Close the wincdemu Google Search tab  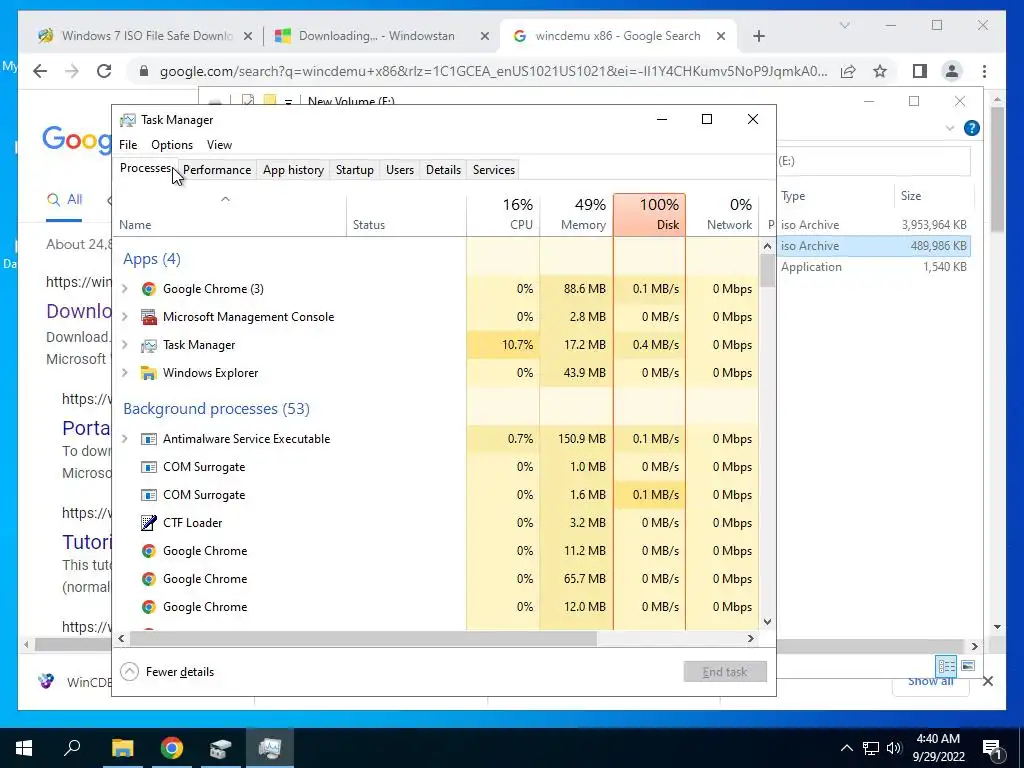(721, 37)
